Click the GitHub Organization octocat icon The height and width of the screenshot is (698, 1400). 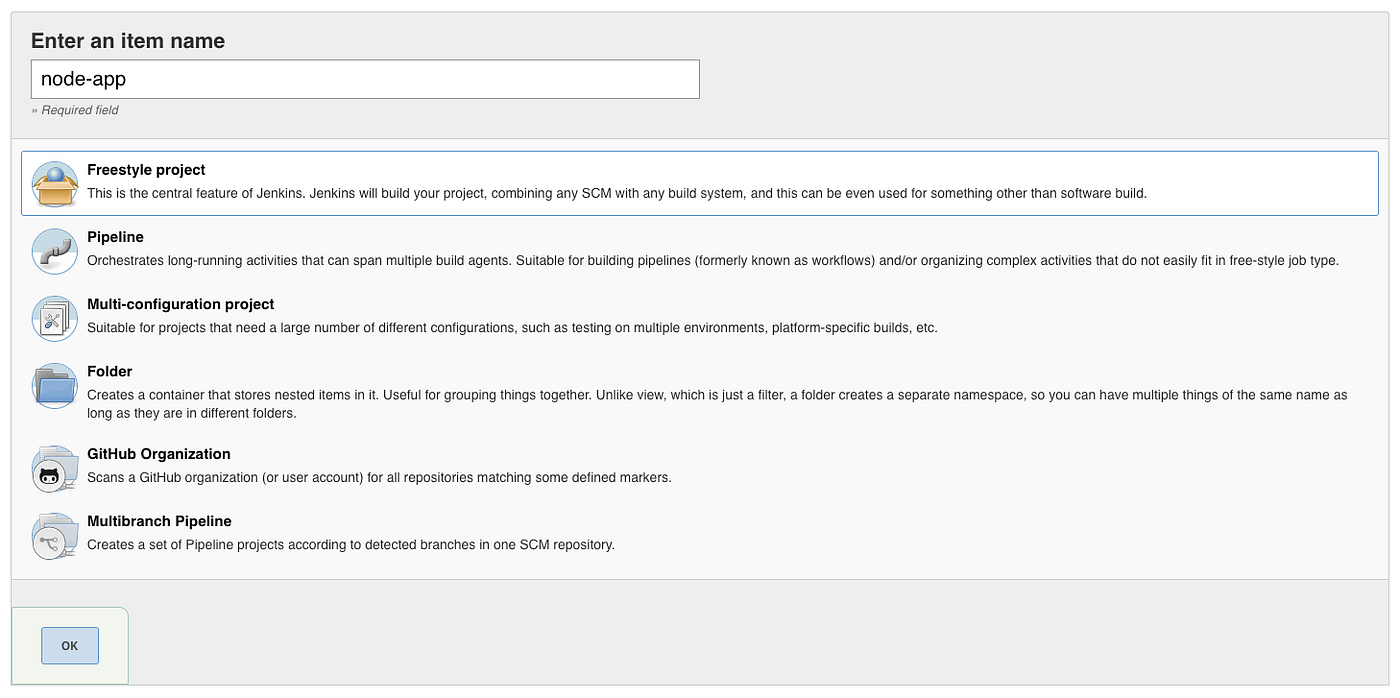pos(54,468)
